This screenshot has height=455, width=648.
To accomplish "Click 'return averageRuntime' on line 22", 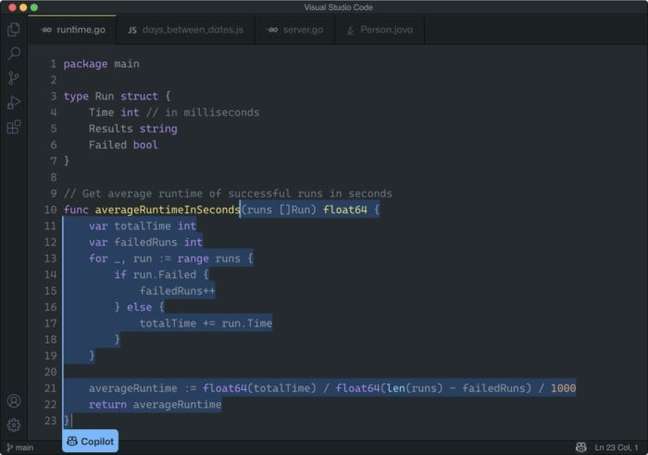I will coord(155,404).
